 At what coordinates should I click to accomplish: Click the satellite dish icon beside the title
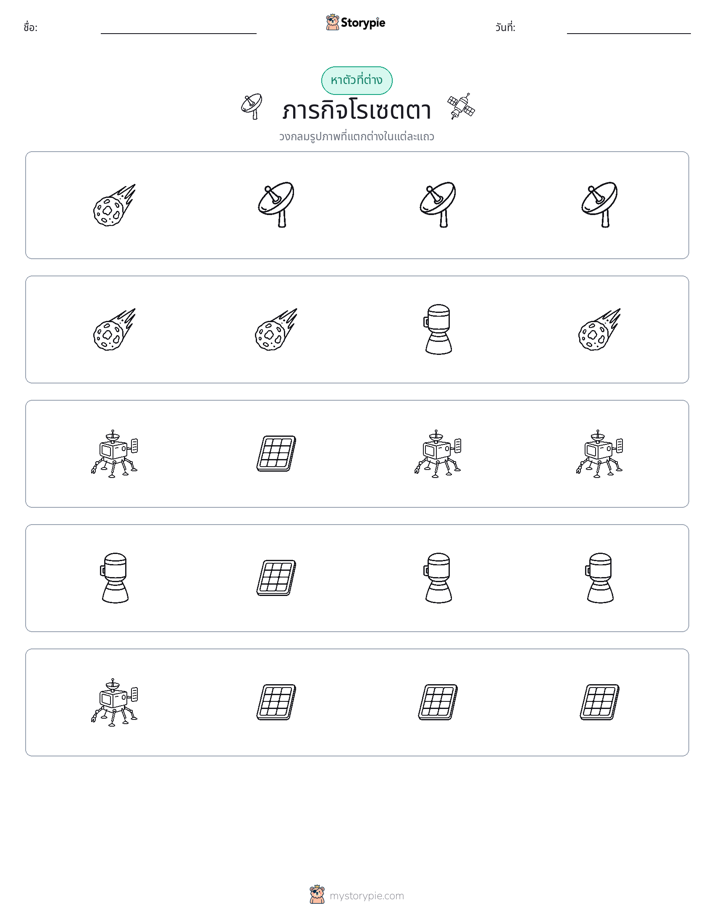click(x=252, y=107)
